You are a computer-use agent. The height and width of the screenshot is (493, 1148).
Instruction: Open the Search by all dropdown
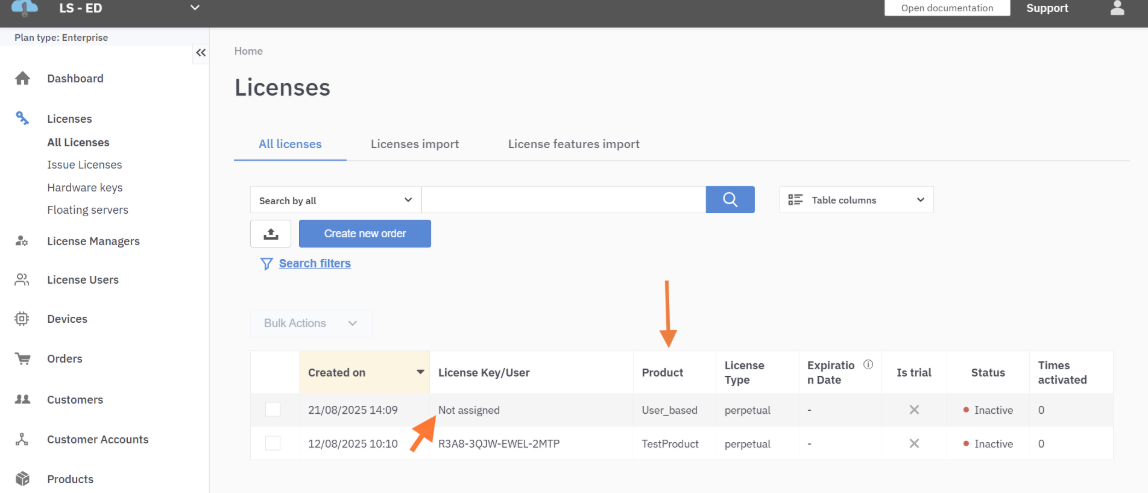(x=335, y=200)
